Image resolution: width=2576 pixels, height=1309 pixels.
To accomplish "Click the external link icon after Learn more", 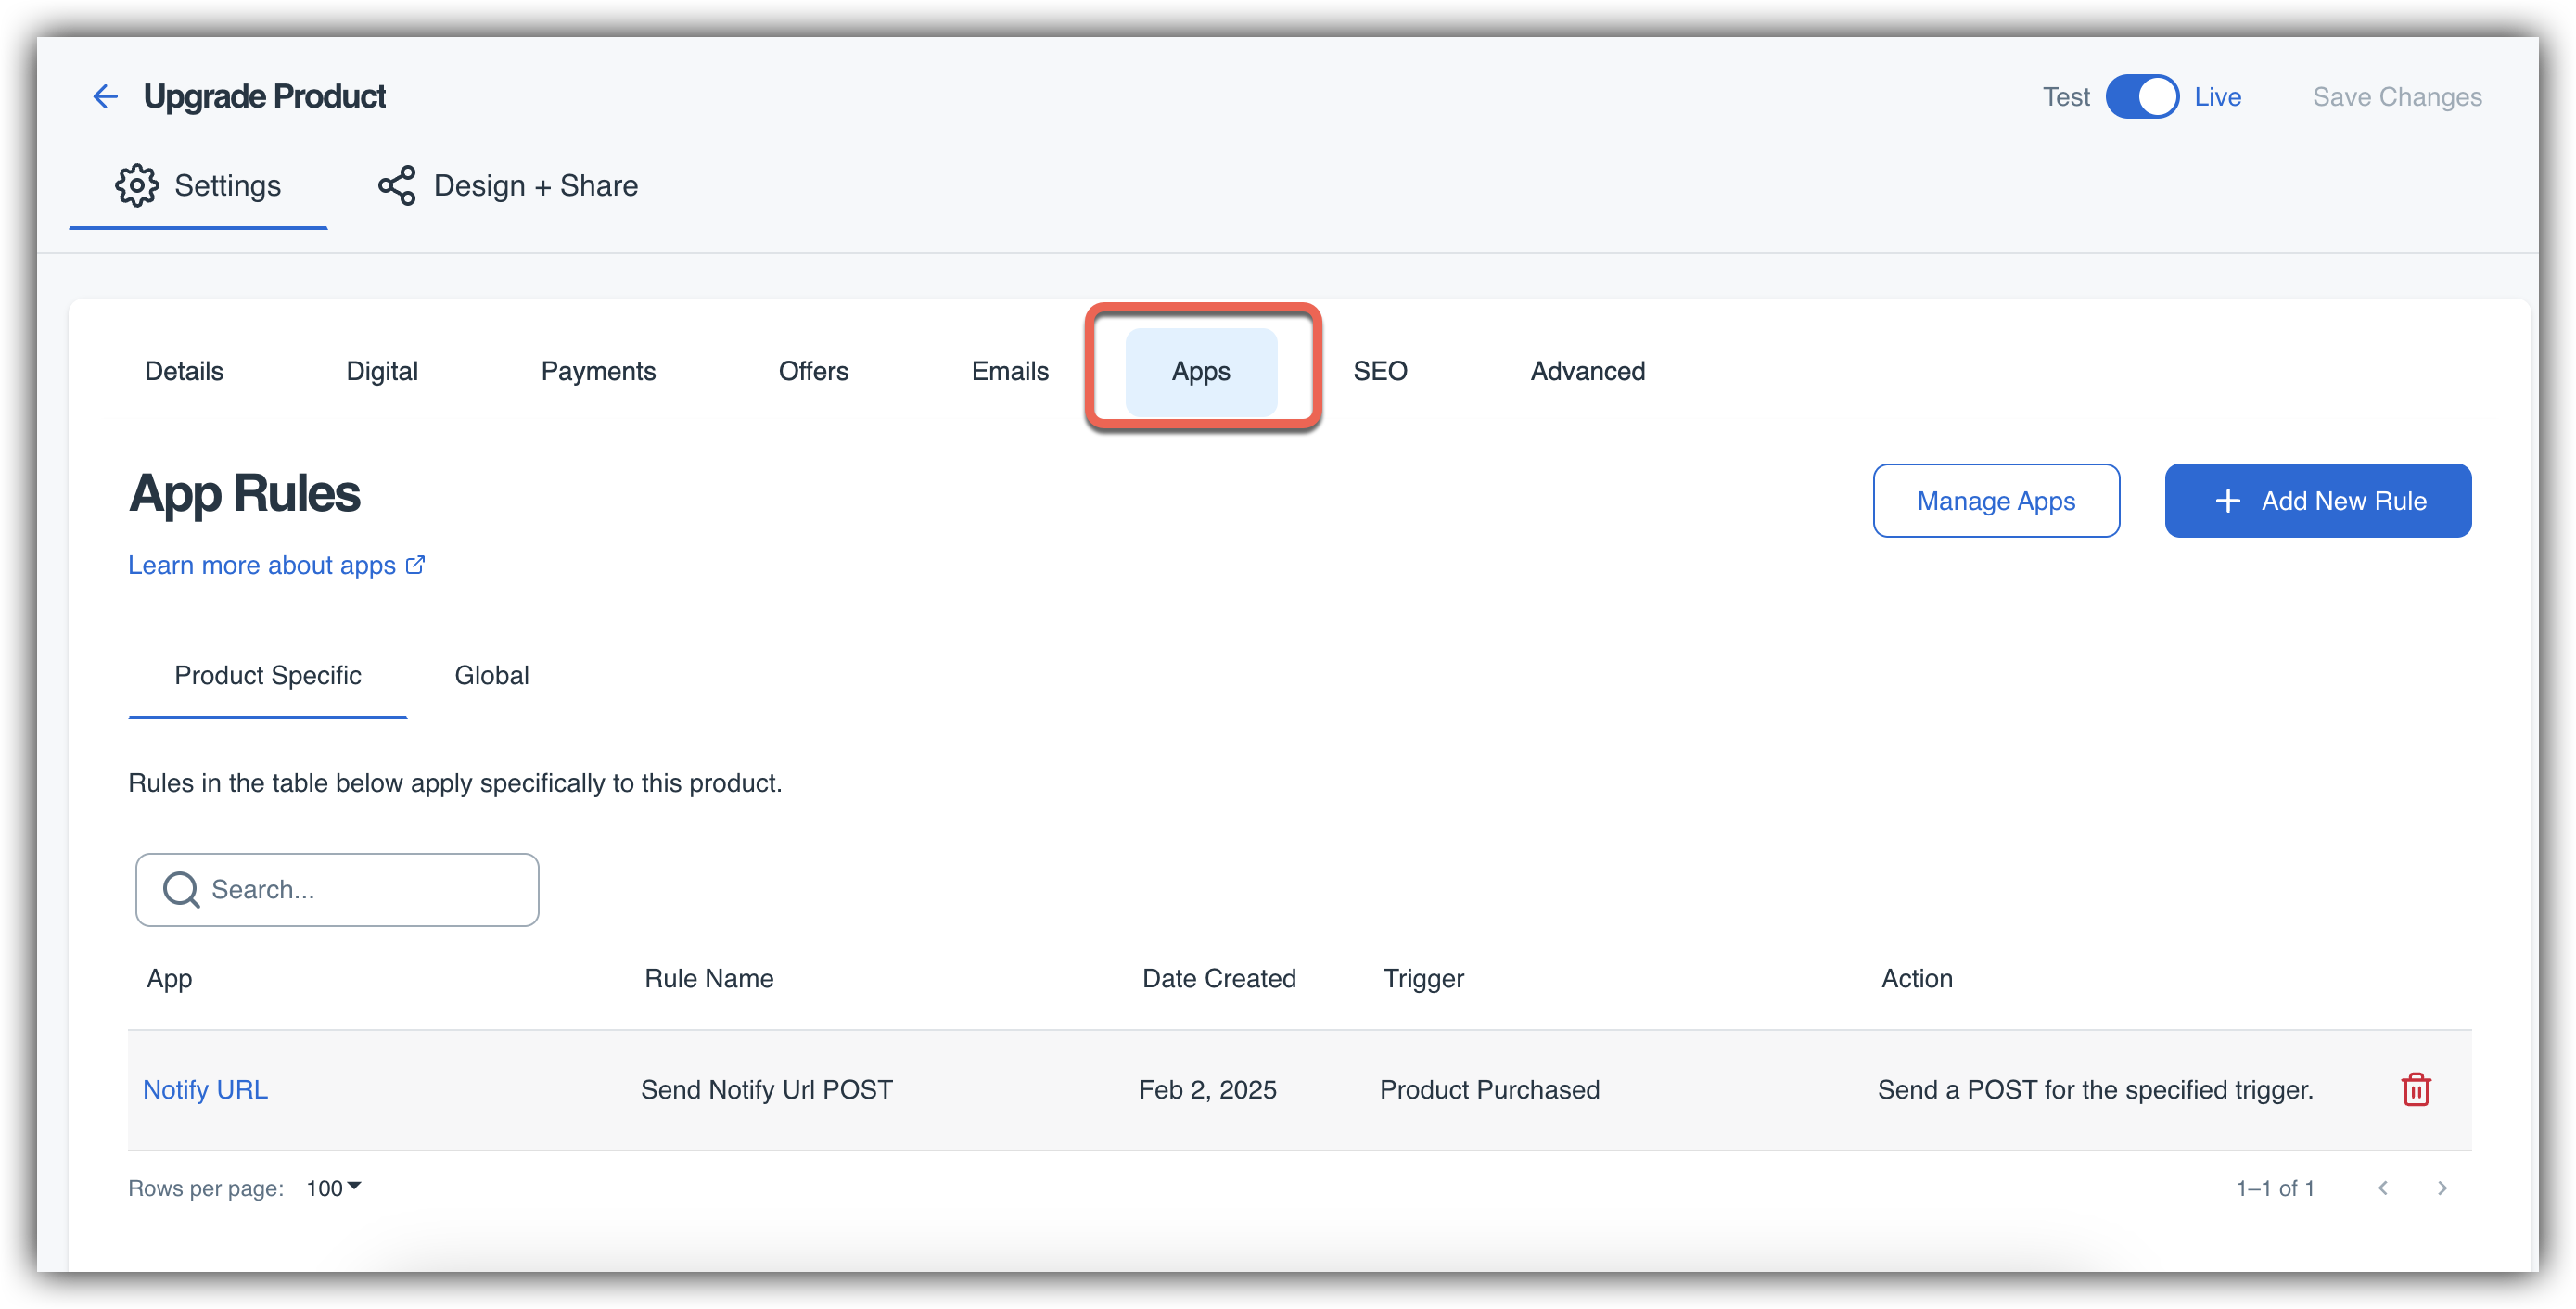I will 415,565.
